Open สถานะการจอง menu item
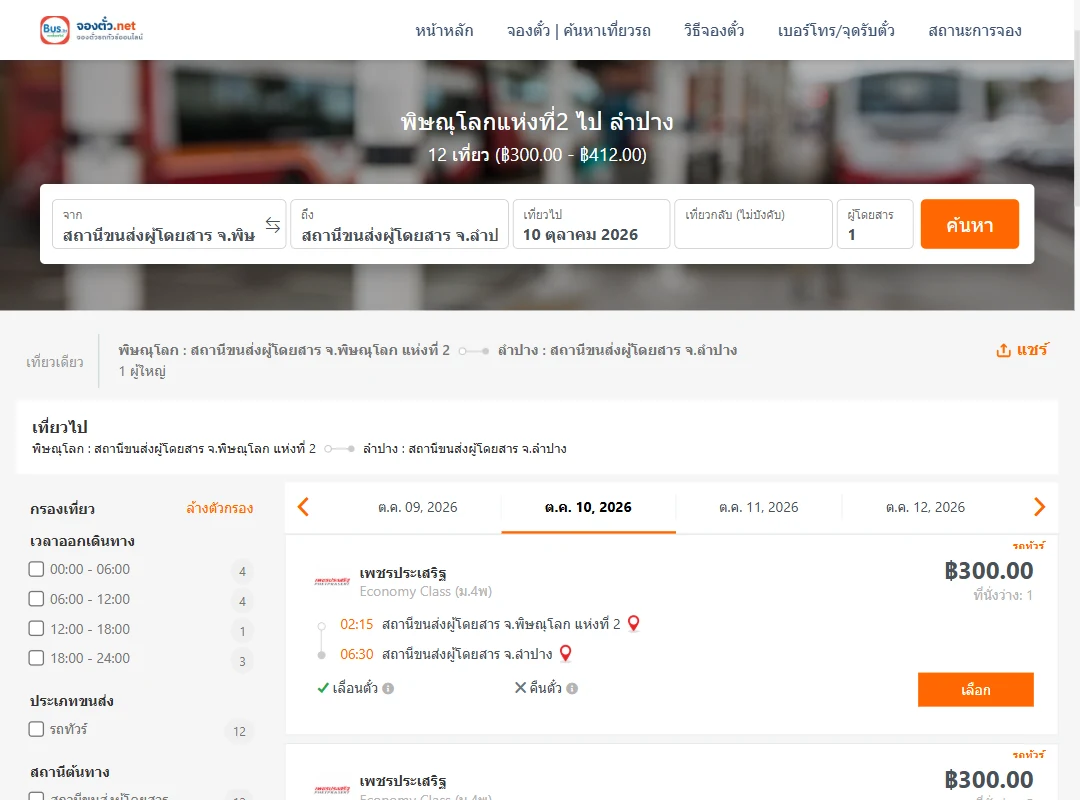 coord(975,30)
